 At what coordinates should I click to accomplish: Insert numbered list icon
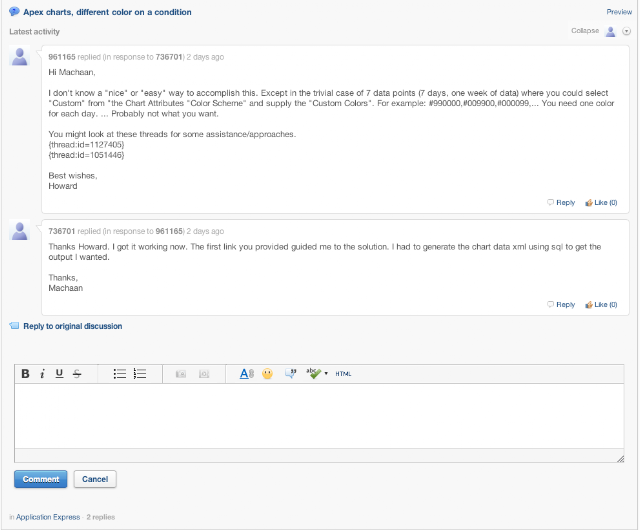(x=140, y=374)
